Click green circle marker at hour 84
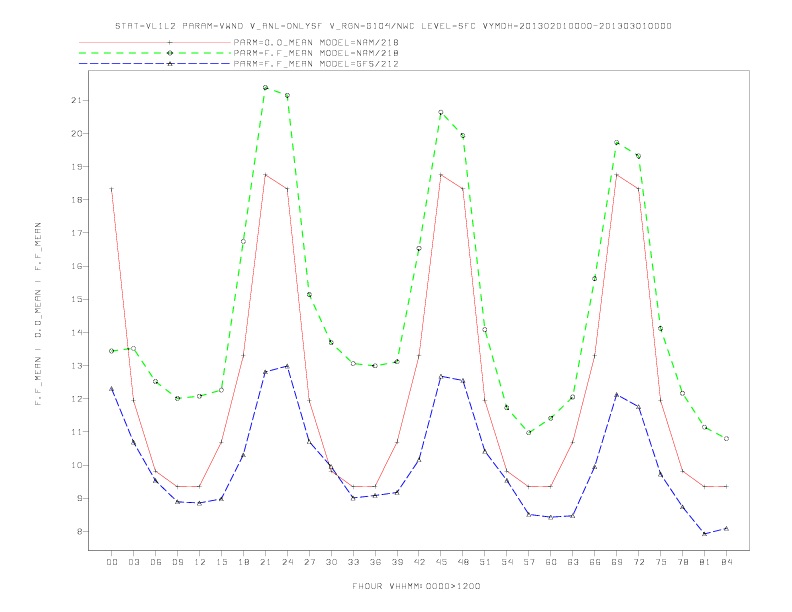Viewport: 792px width, 612px height. (x=727, y=439)
